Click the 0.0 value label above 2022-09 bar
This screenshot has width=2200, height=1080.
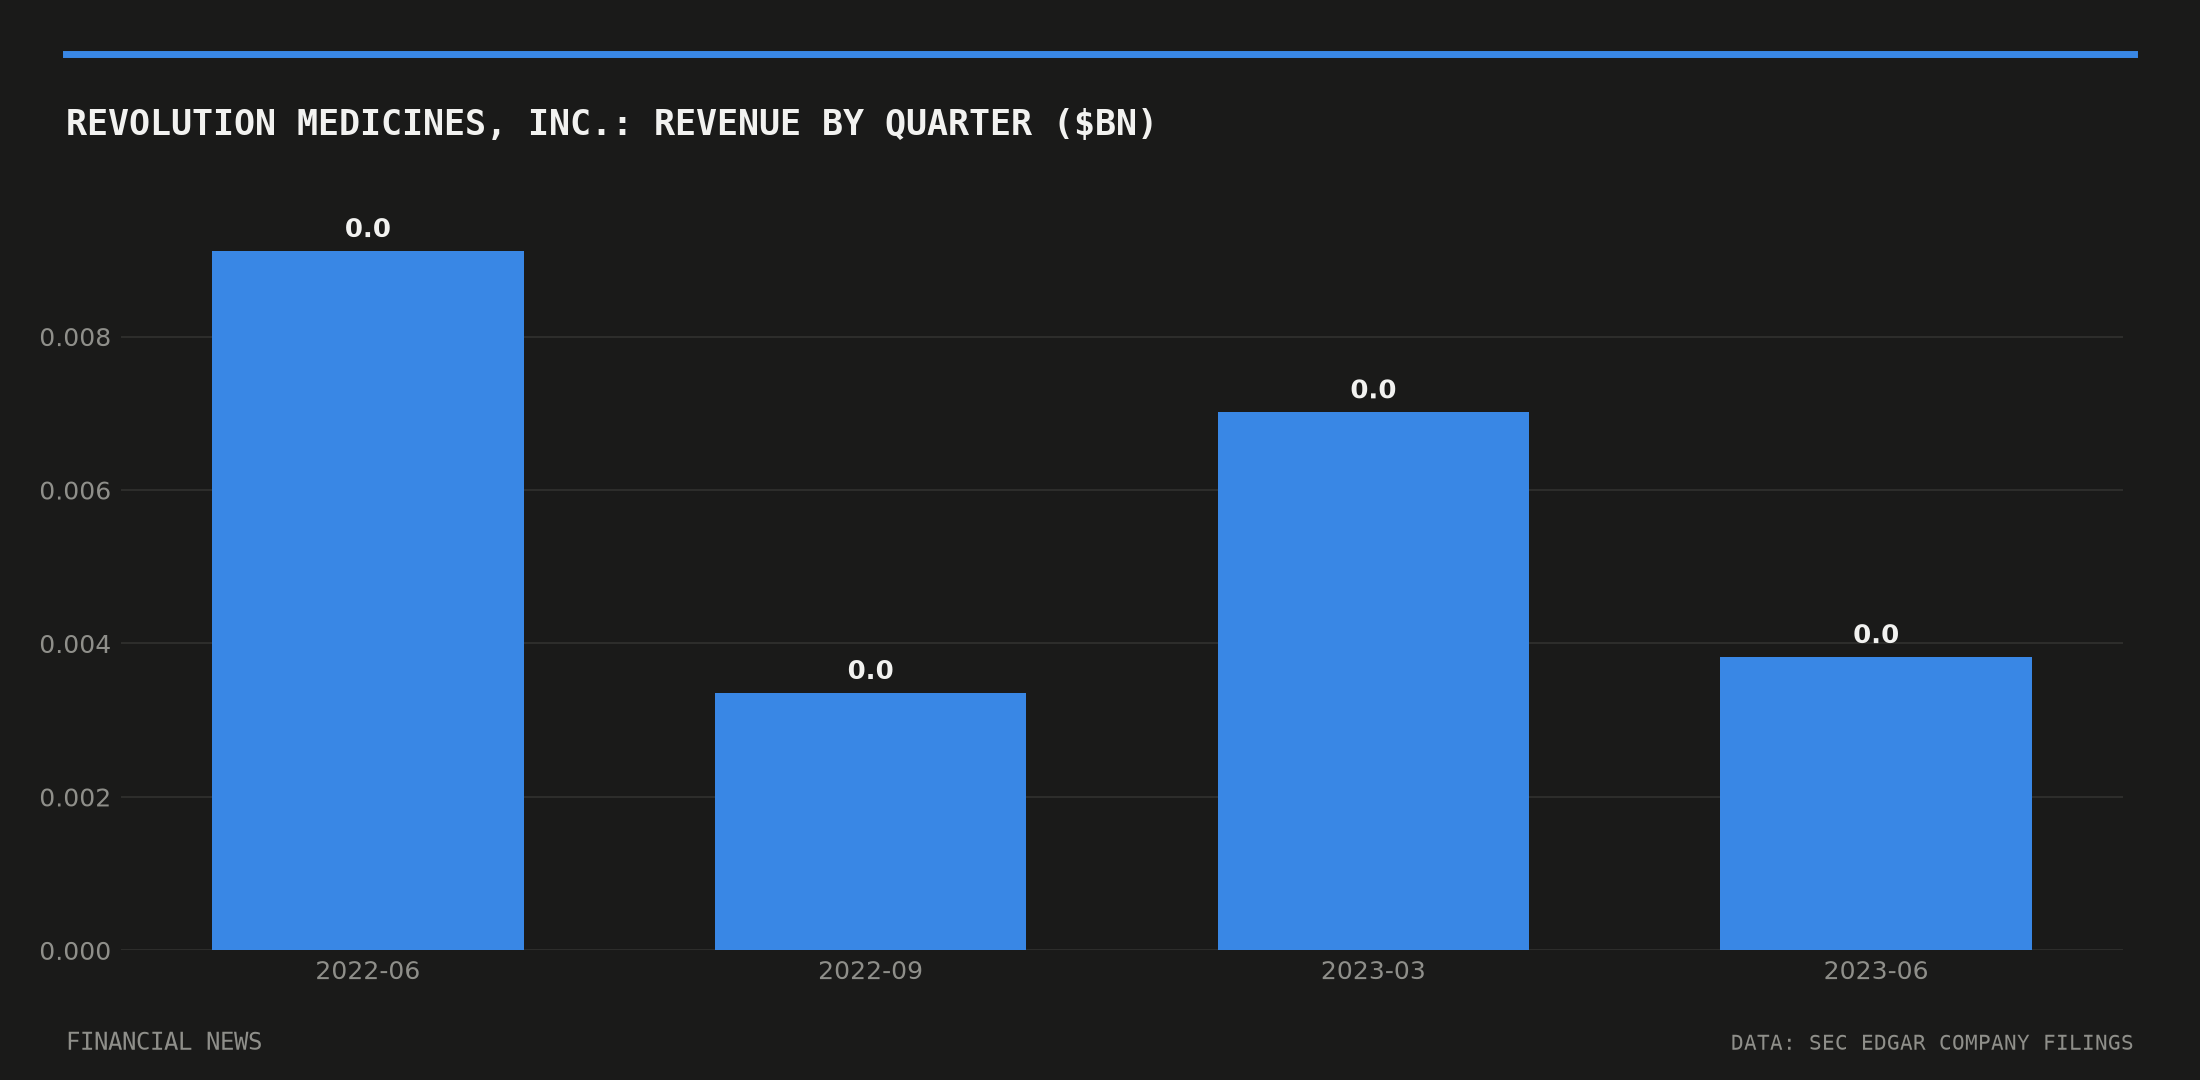(x=870, y=670)
